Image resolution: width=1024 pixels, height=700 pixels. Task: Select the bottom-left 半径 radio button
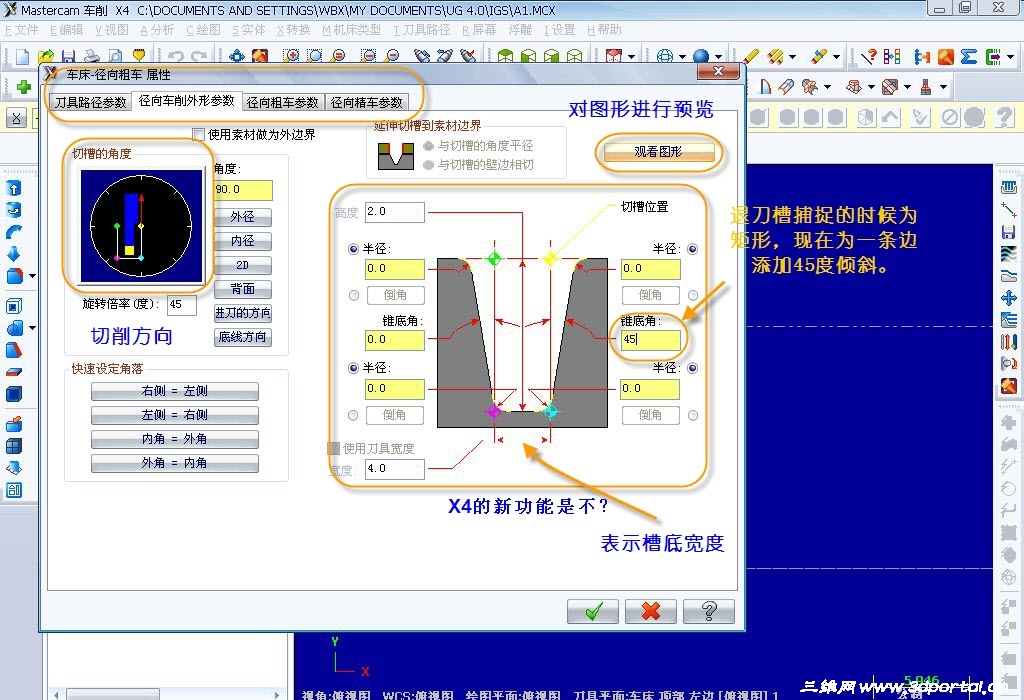(353, 368)
